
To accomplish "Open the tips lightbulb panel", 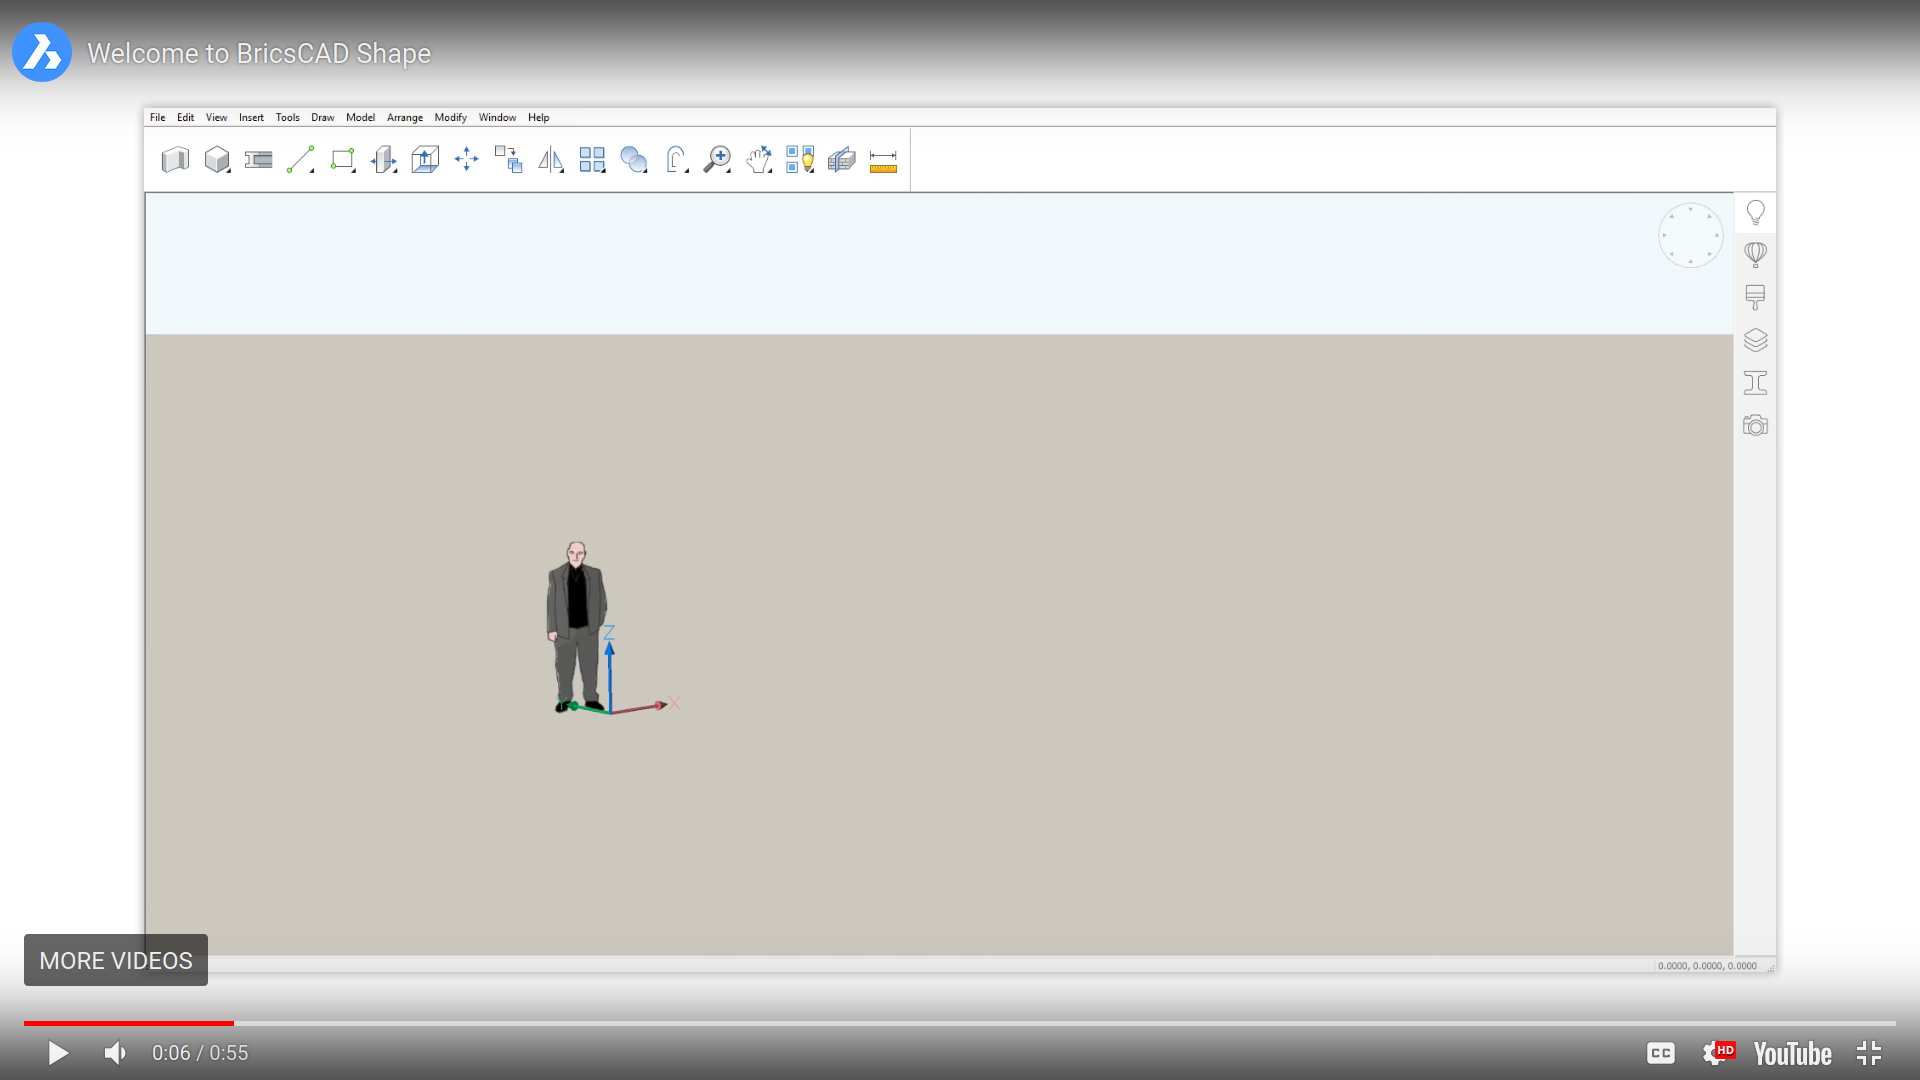I will pos(1755,213).
